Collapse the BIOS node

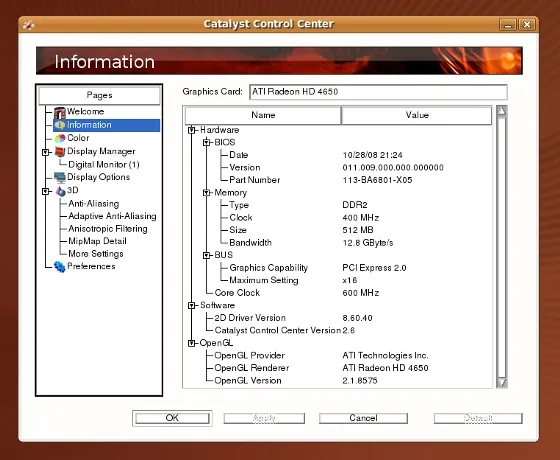206,142
